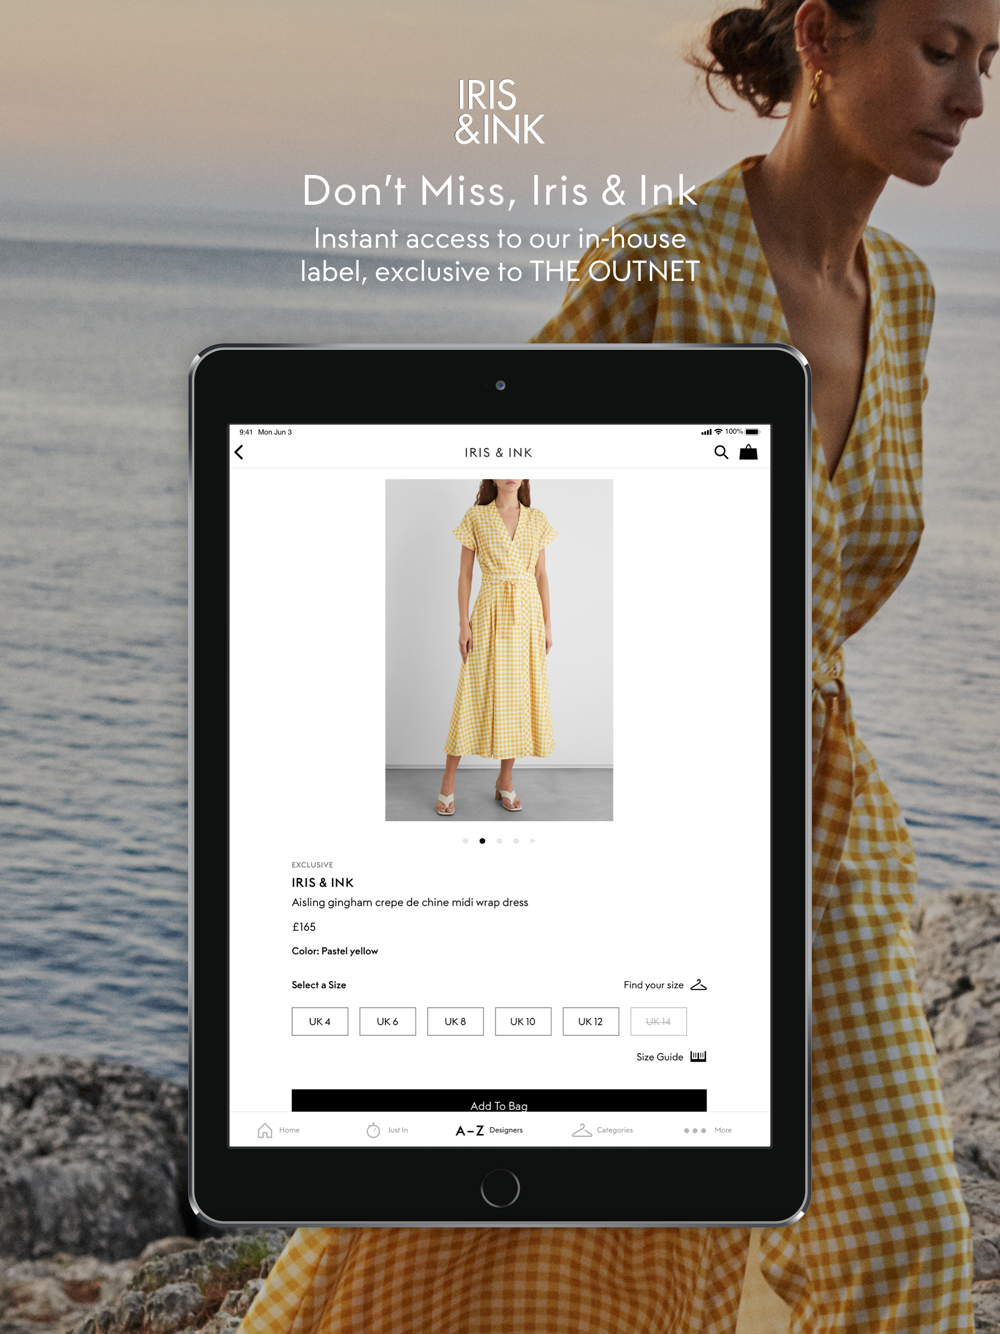This screenshot has height=1334, width=1000.
Task: Tap the yellow gingham dress product image
Action: tap(499, 650)
